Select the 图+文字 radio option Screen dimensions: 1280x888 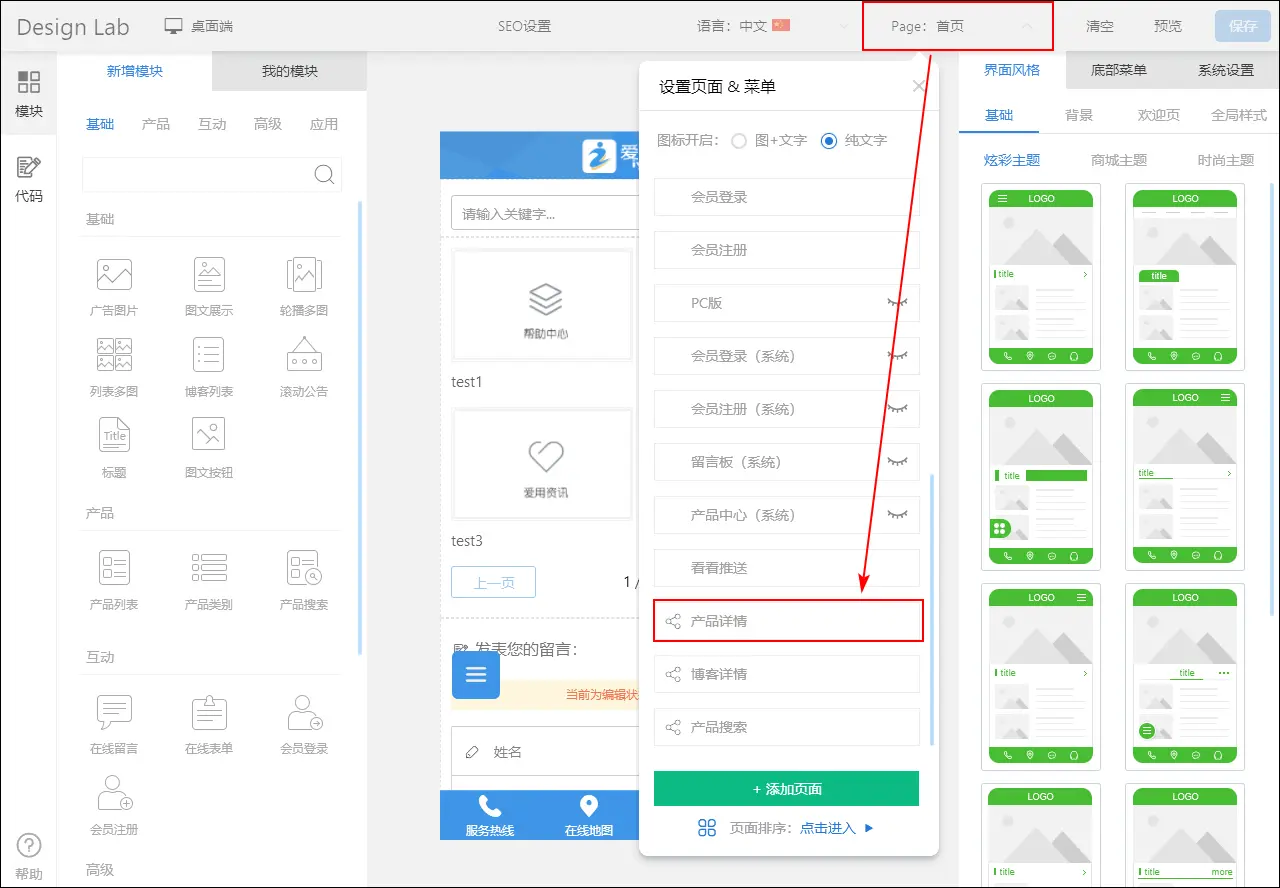739,141
